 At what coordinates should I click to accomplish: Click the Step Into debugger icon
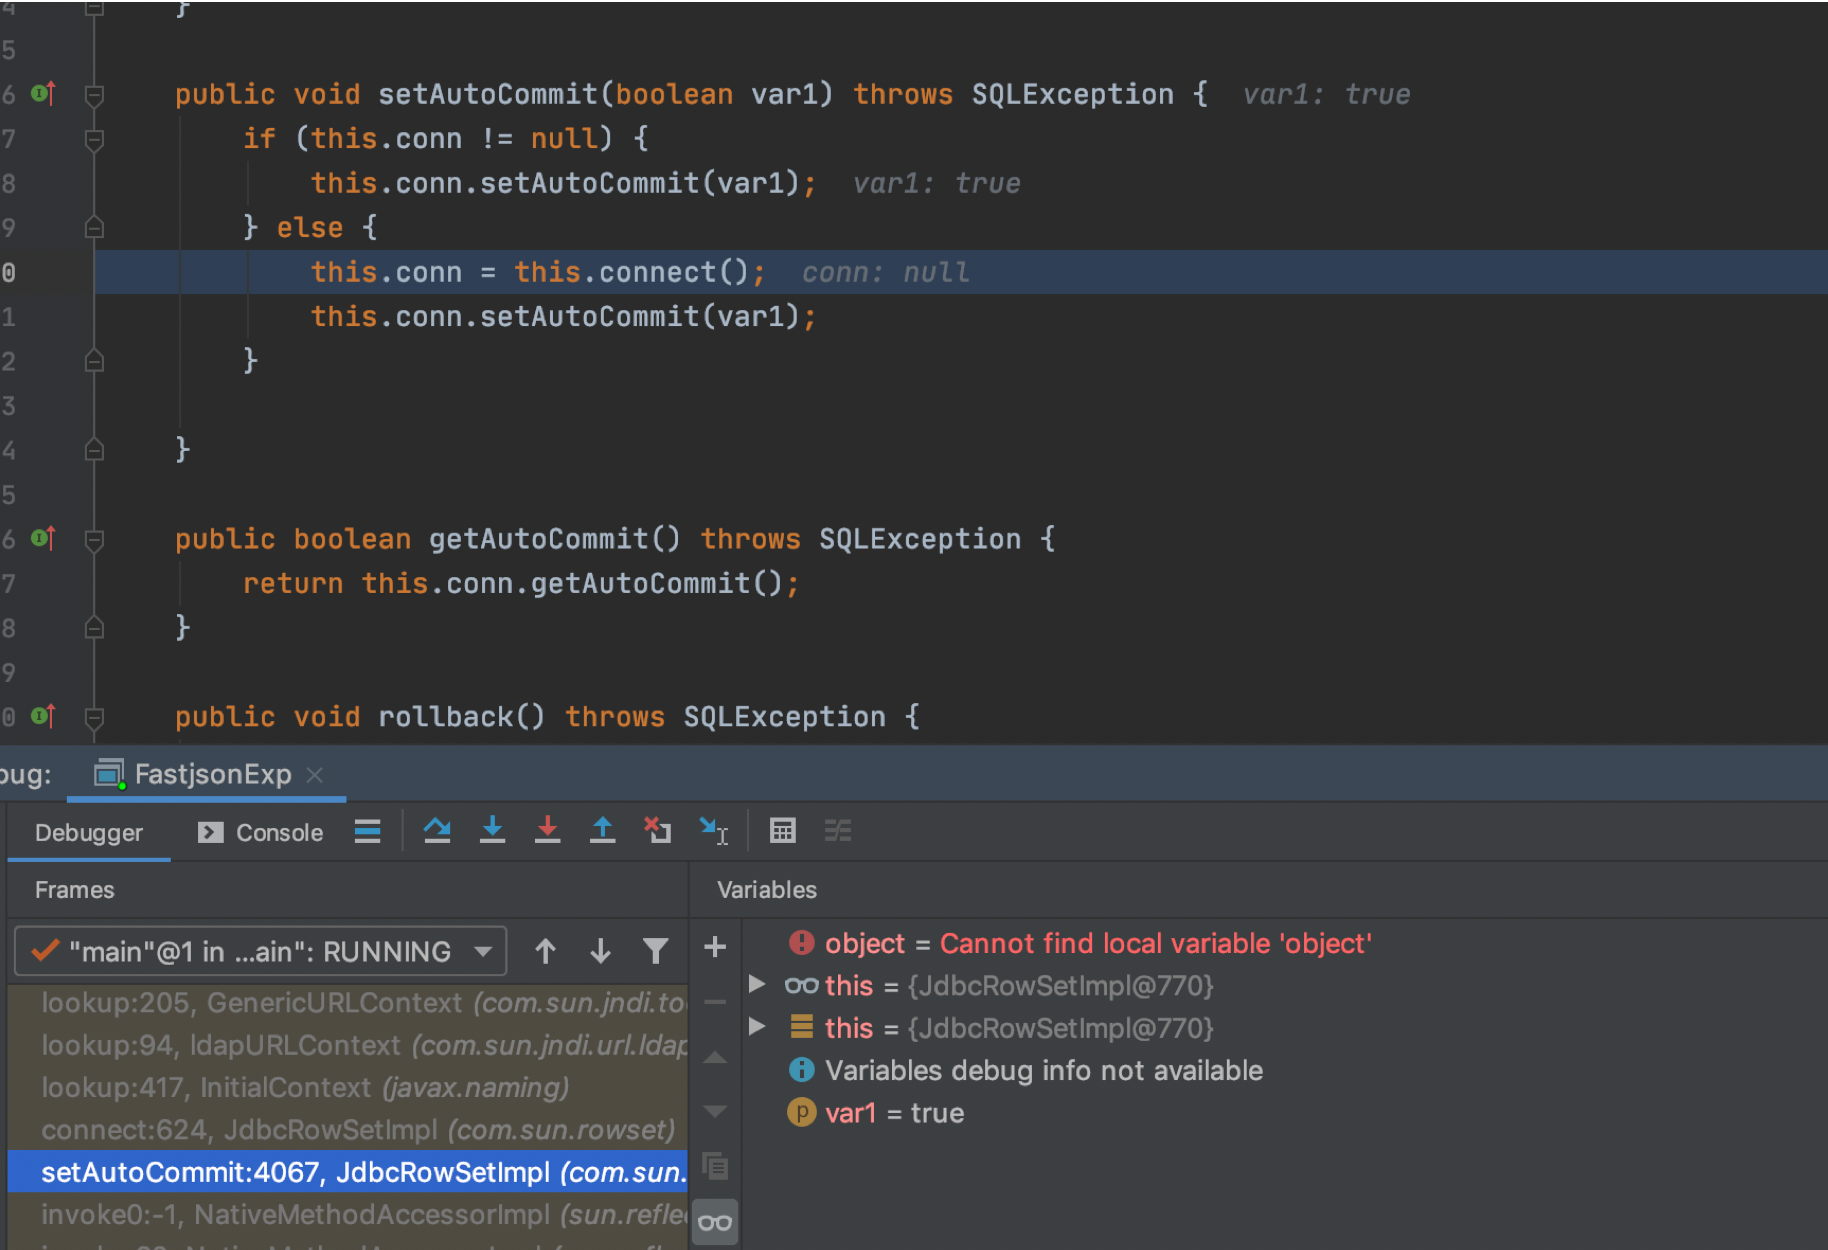tap(492, 831)
